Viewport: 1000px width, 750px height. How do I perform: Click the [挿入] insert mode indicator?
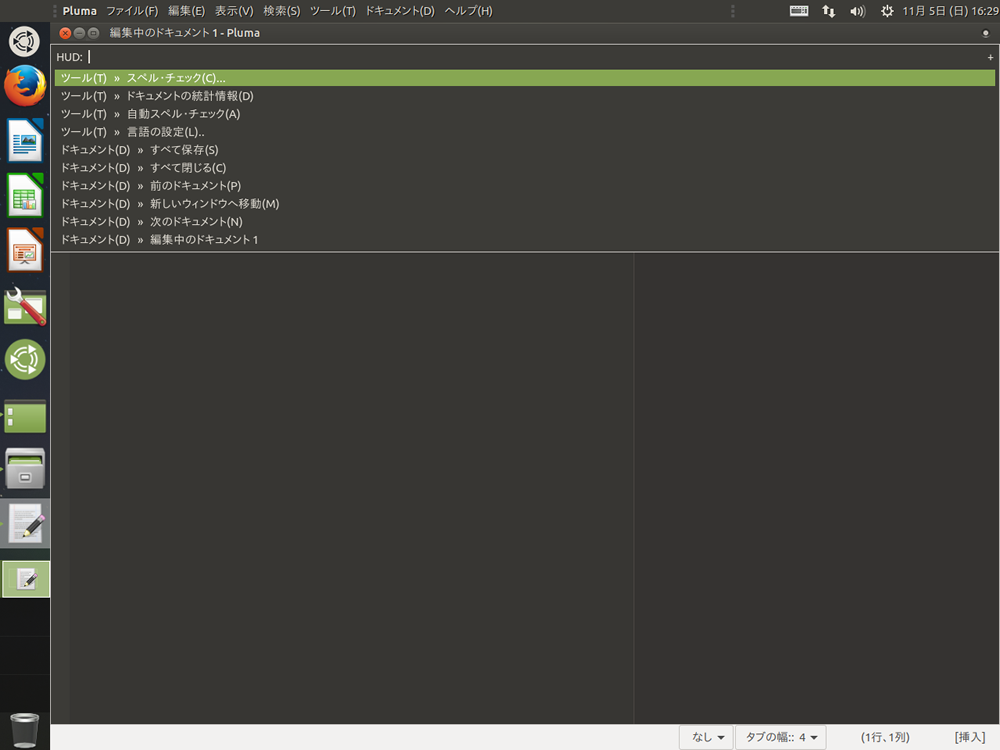coord(969,737)
